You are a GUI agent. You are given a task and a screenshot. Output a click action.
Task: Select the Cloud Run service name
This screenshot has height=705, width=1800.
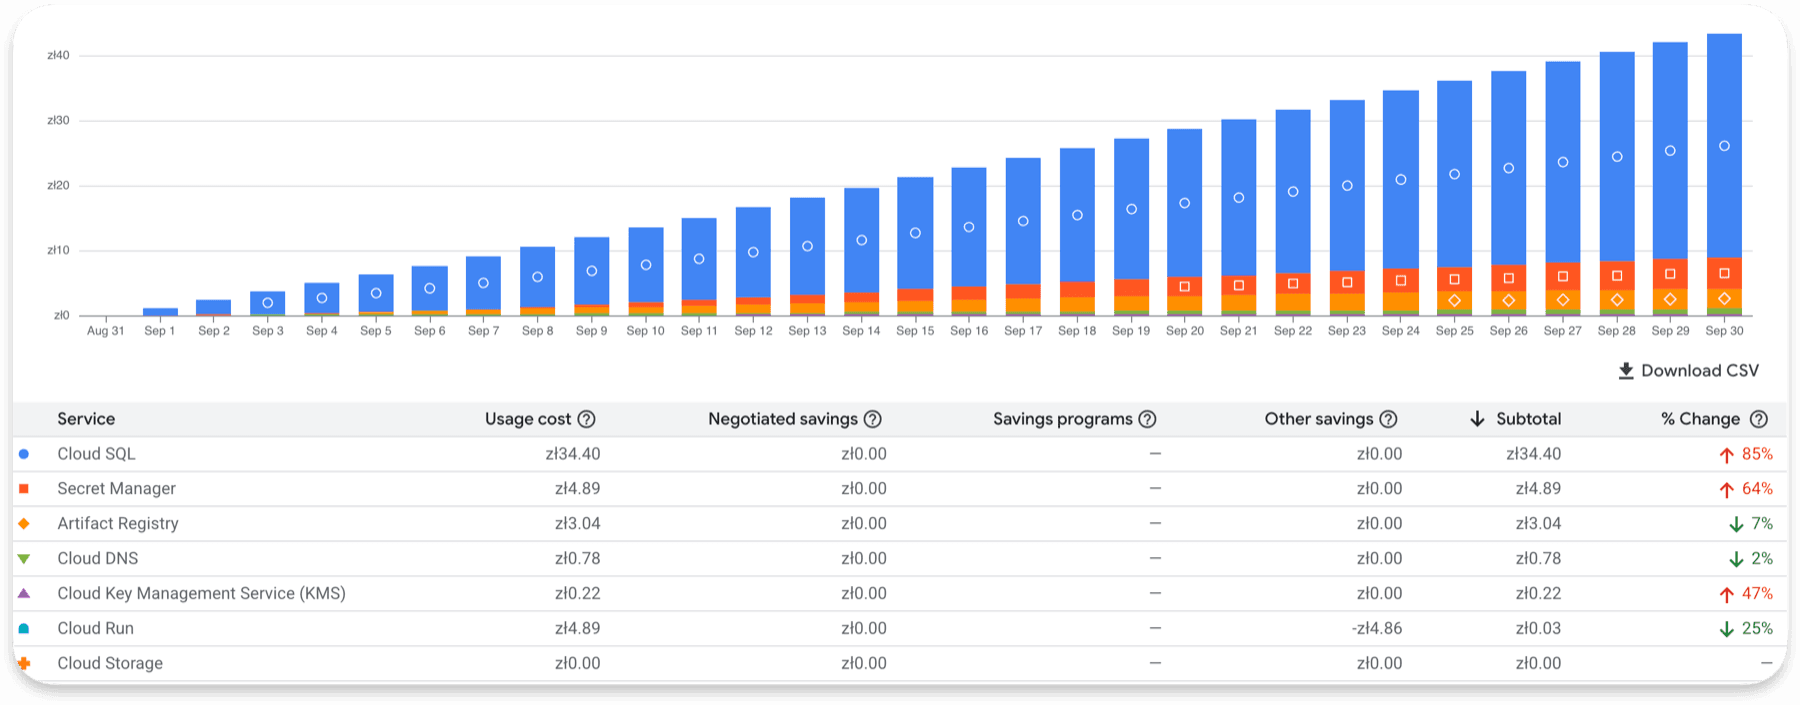coord(95,629)
